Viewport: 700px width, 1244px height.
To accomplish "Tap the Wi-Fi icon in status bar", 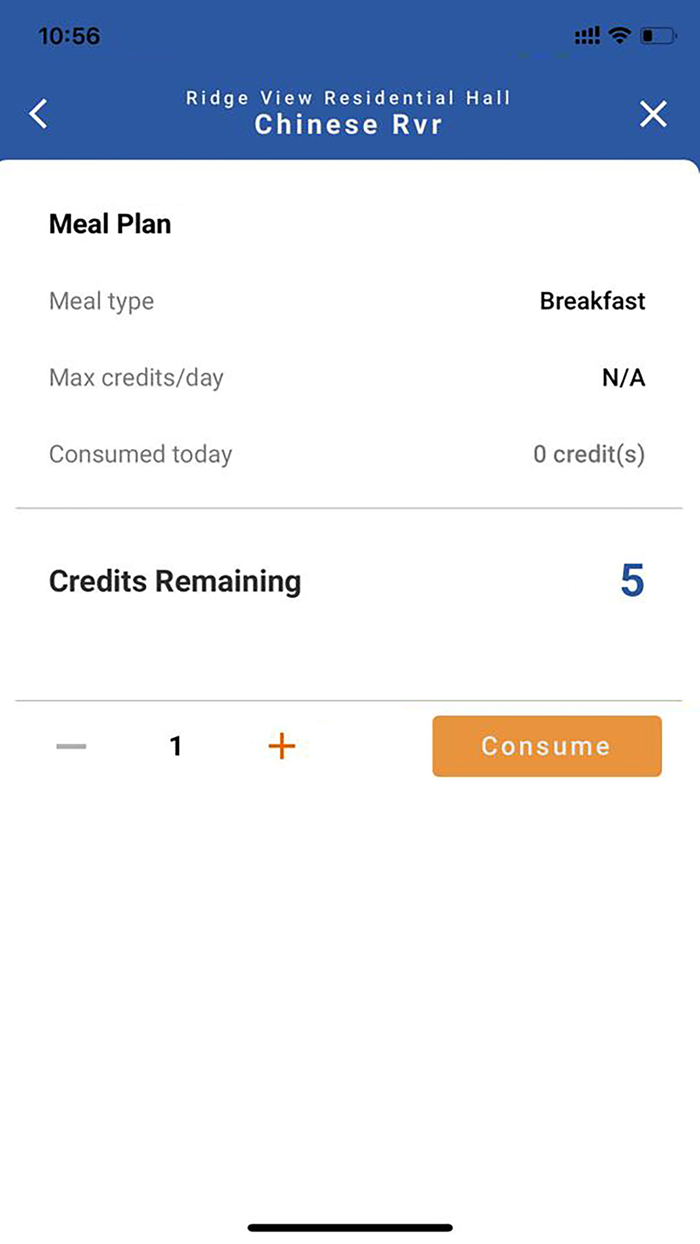I will [618, 35].
